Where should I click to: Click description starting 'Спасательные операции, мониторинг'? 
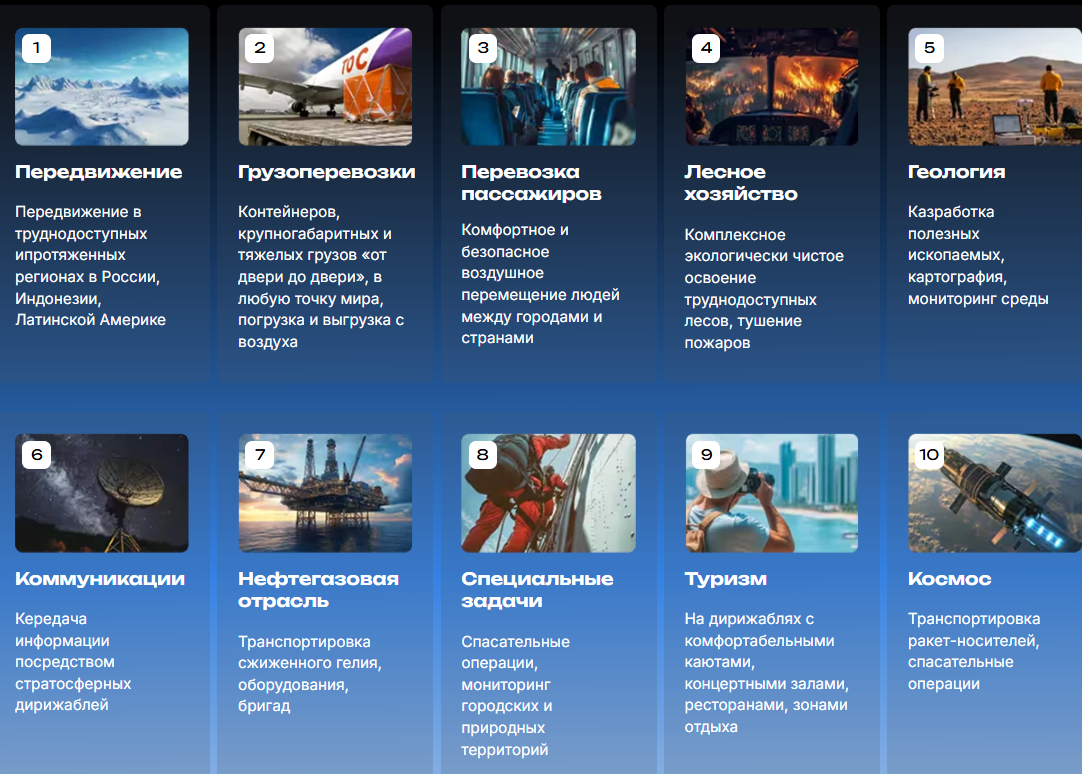click(x=515, y=695)
